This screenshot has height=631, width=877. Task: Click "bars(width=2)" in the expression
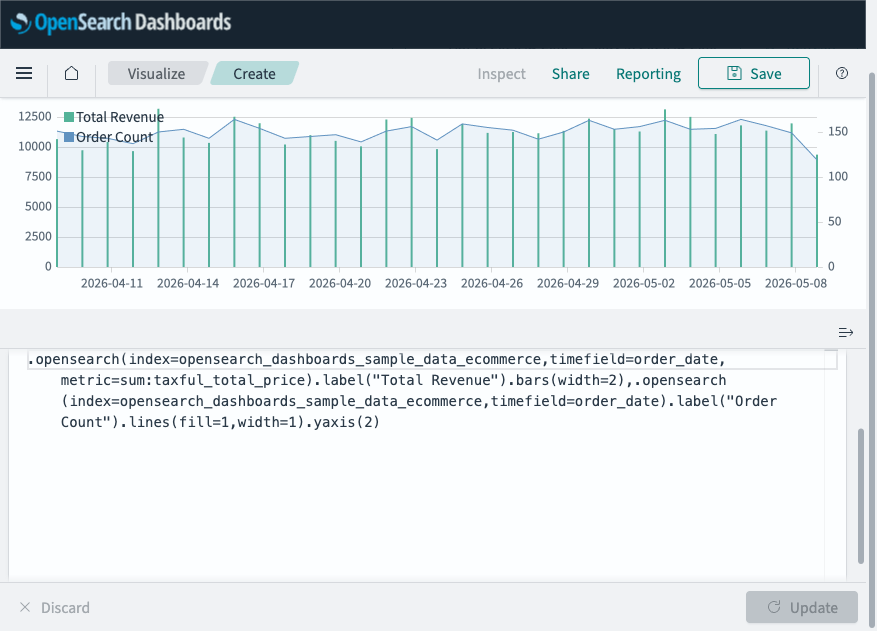pyautogui.click(x=569, y=380)
